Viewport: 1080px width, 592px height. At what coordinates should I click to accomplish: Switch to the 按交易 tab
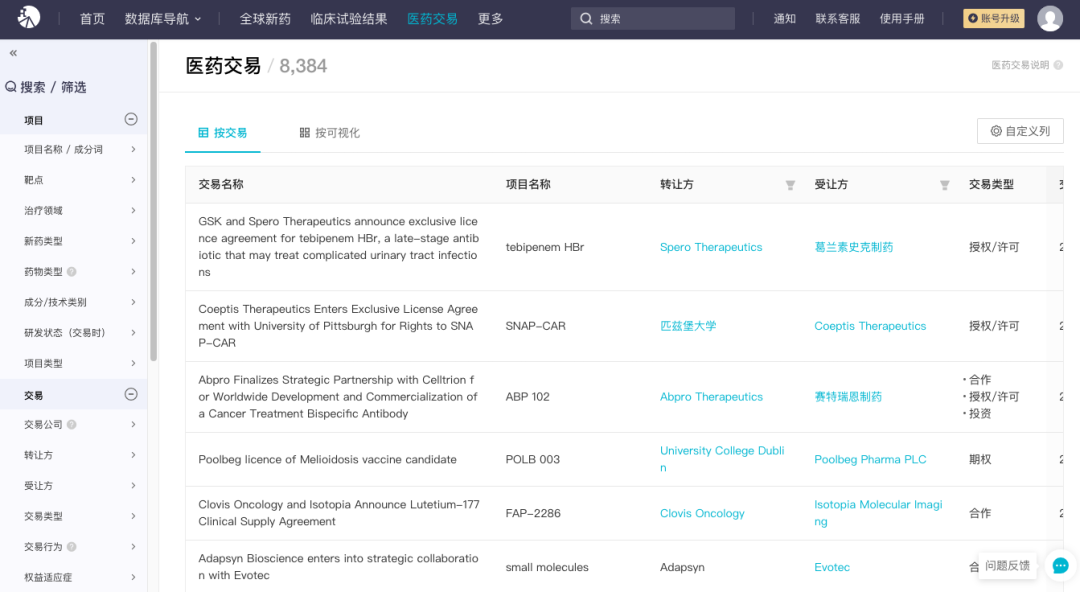point(222,132)
